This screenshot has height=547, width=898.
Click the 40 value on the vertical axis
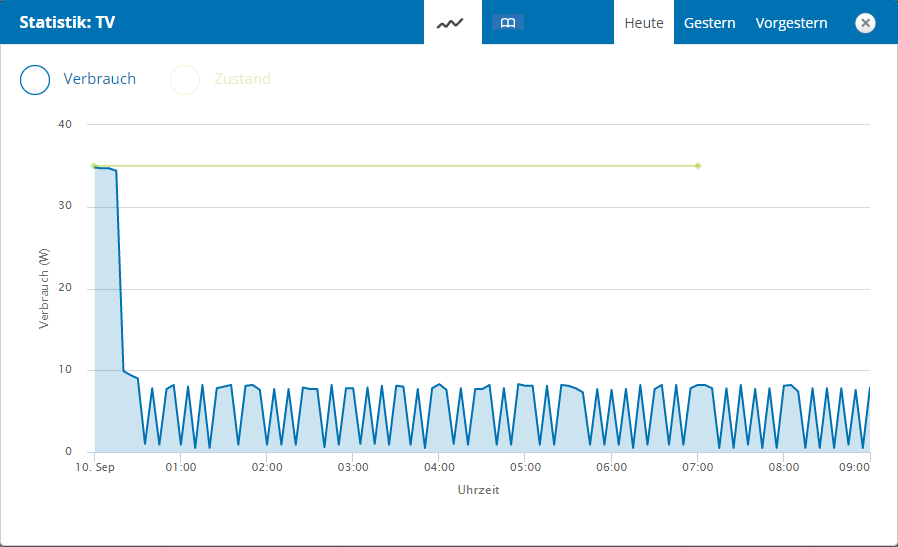(x=65, y=124)
